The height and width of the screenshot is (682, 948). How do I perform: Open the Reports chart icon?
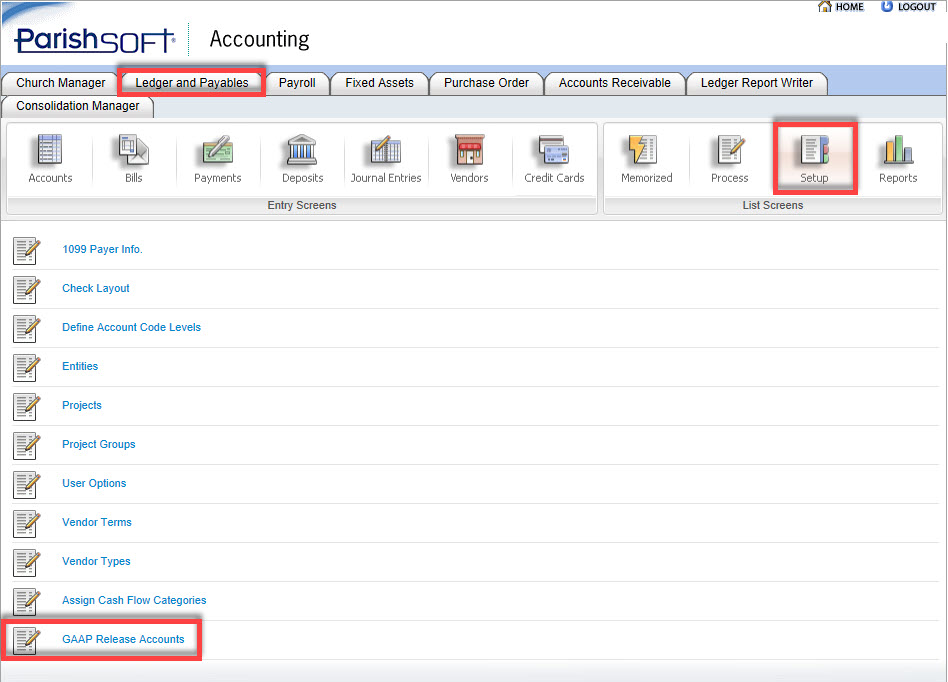[898, 150]
